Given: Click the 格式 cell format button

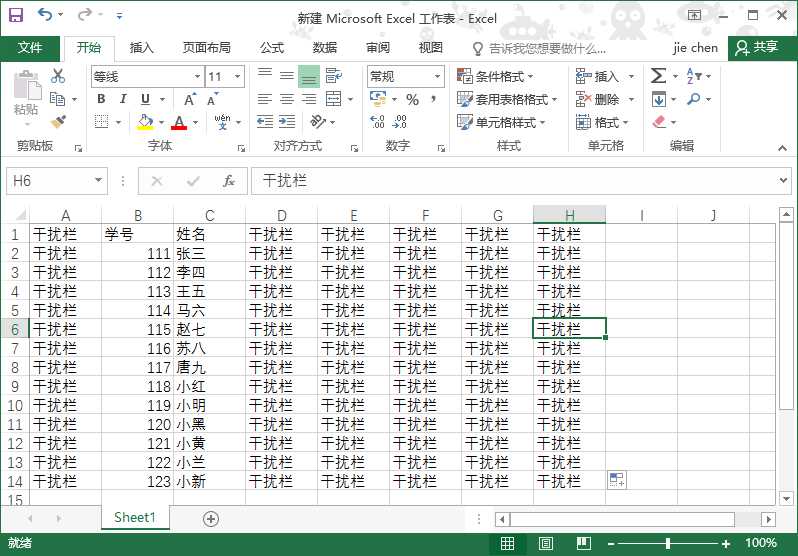Looking at the screenshot, I should 603,122.
